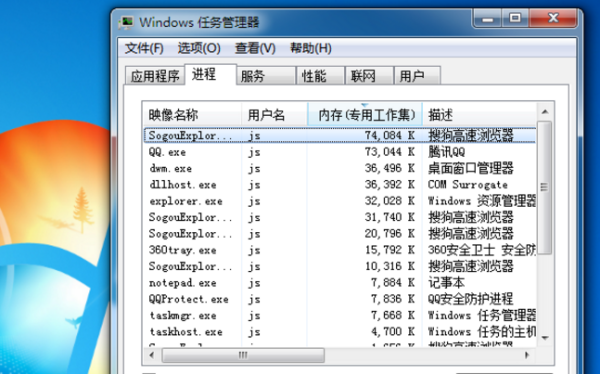Viewport: 600px width, 374px height.
Task: Select the 360tray.exe process
Action: click(x=340, y=250)
